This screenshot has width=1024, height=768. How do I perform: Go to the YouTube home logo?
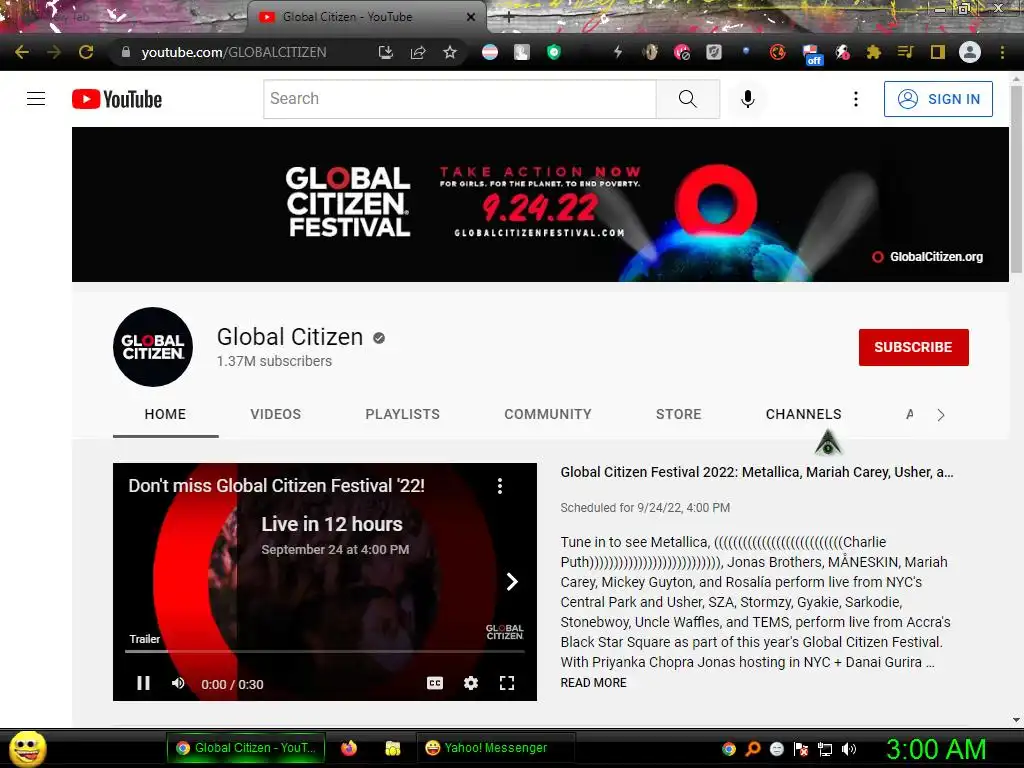[117, 99]
